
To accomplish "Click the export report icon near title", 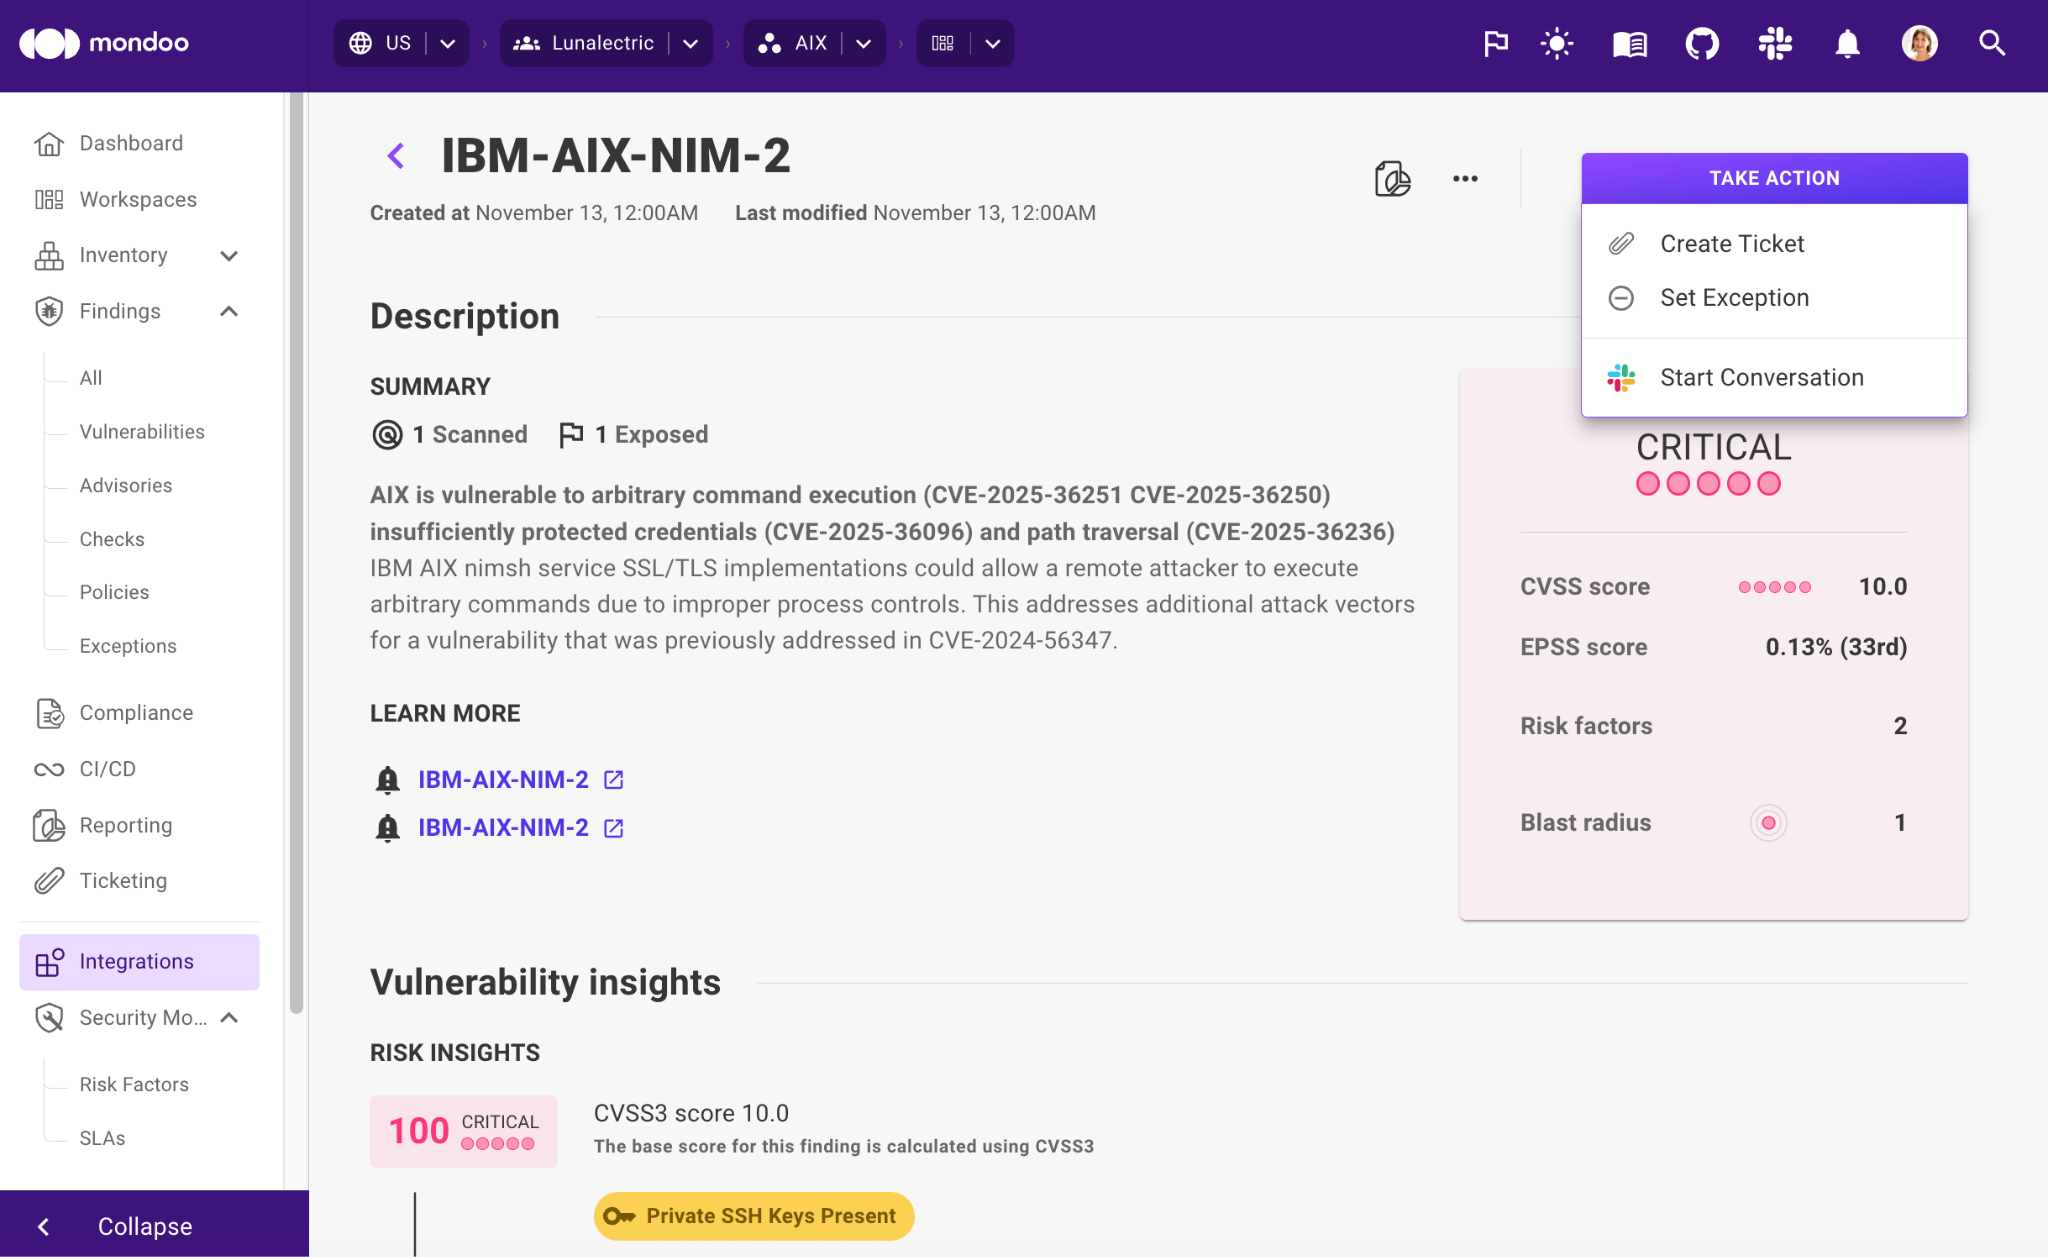I will tap(1392, 178).
